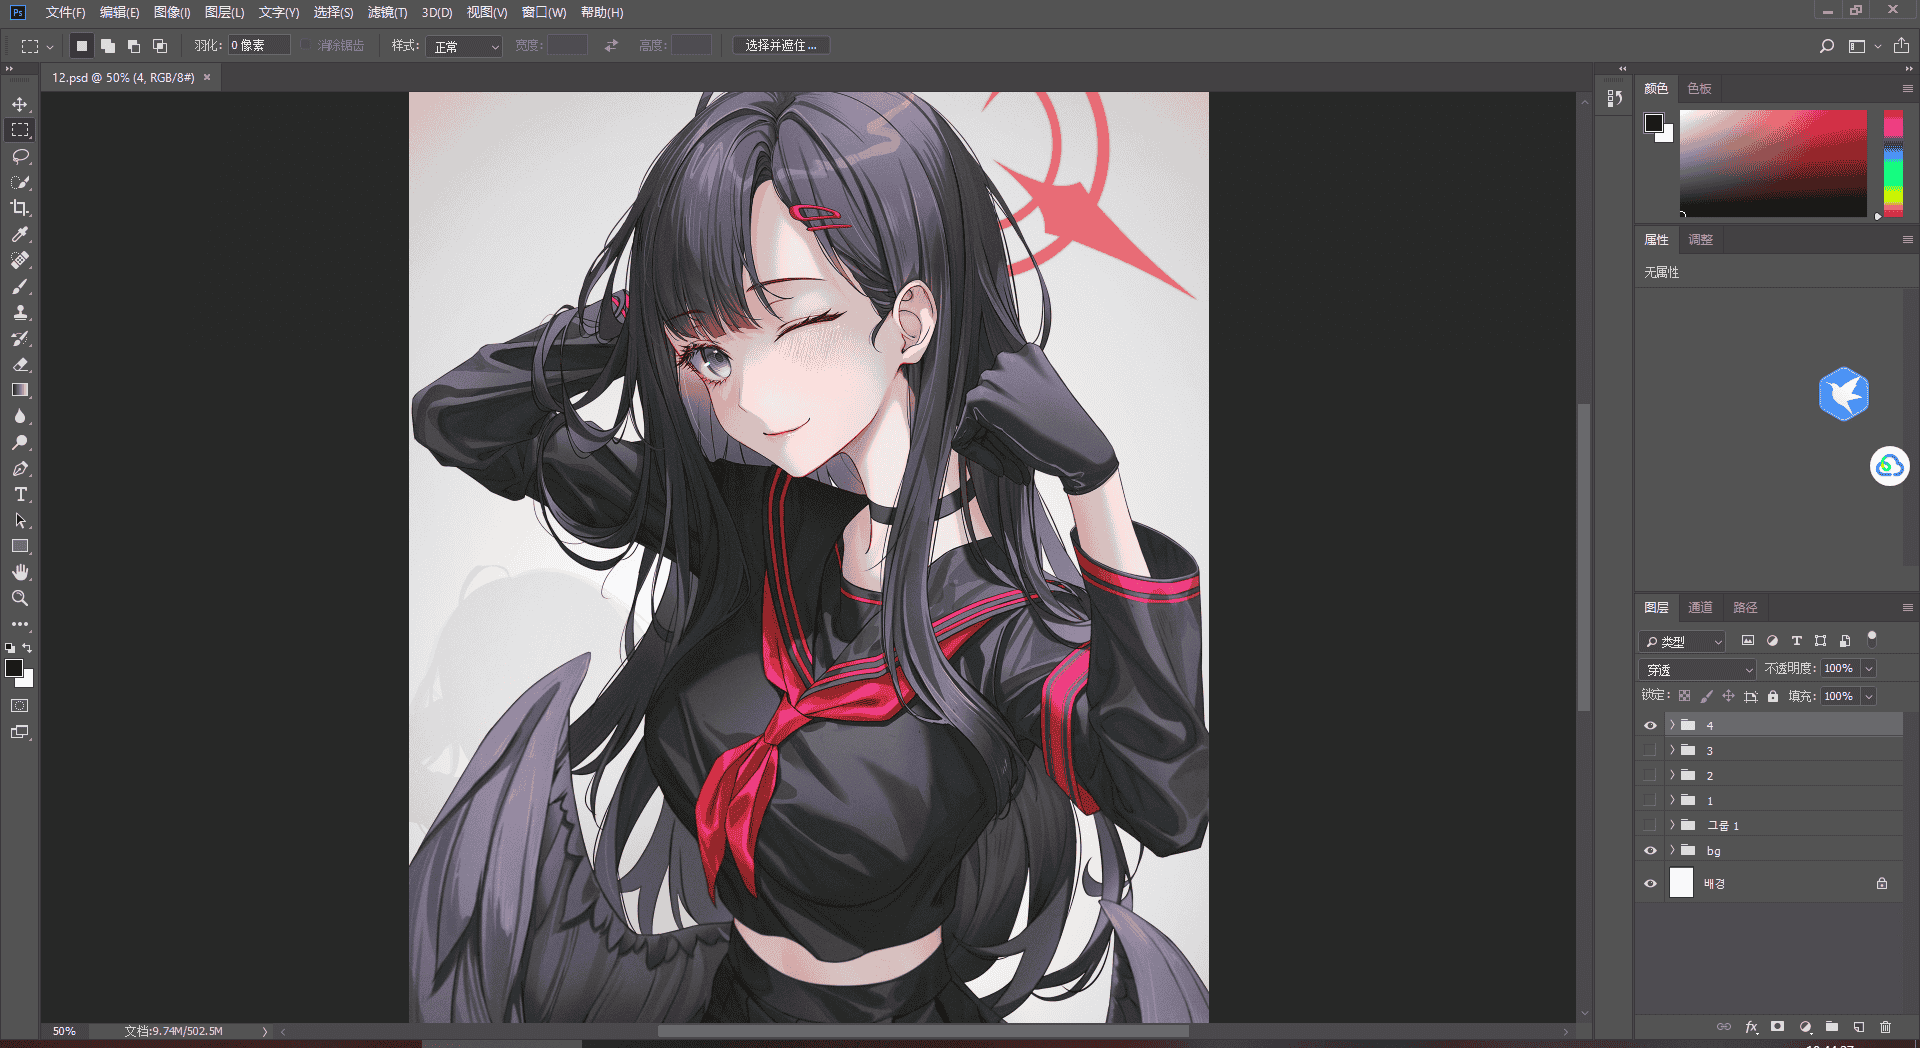Click the search icon in options bar
Screen dimensions: 1920x1048
(x=1826, y=46)
